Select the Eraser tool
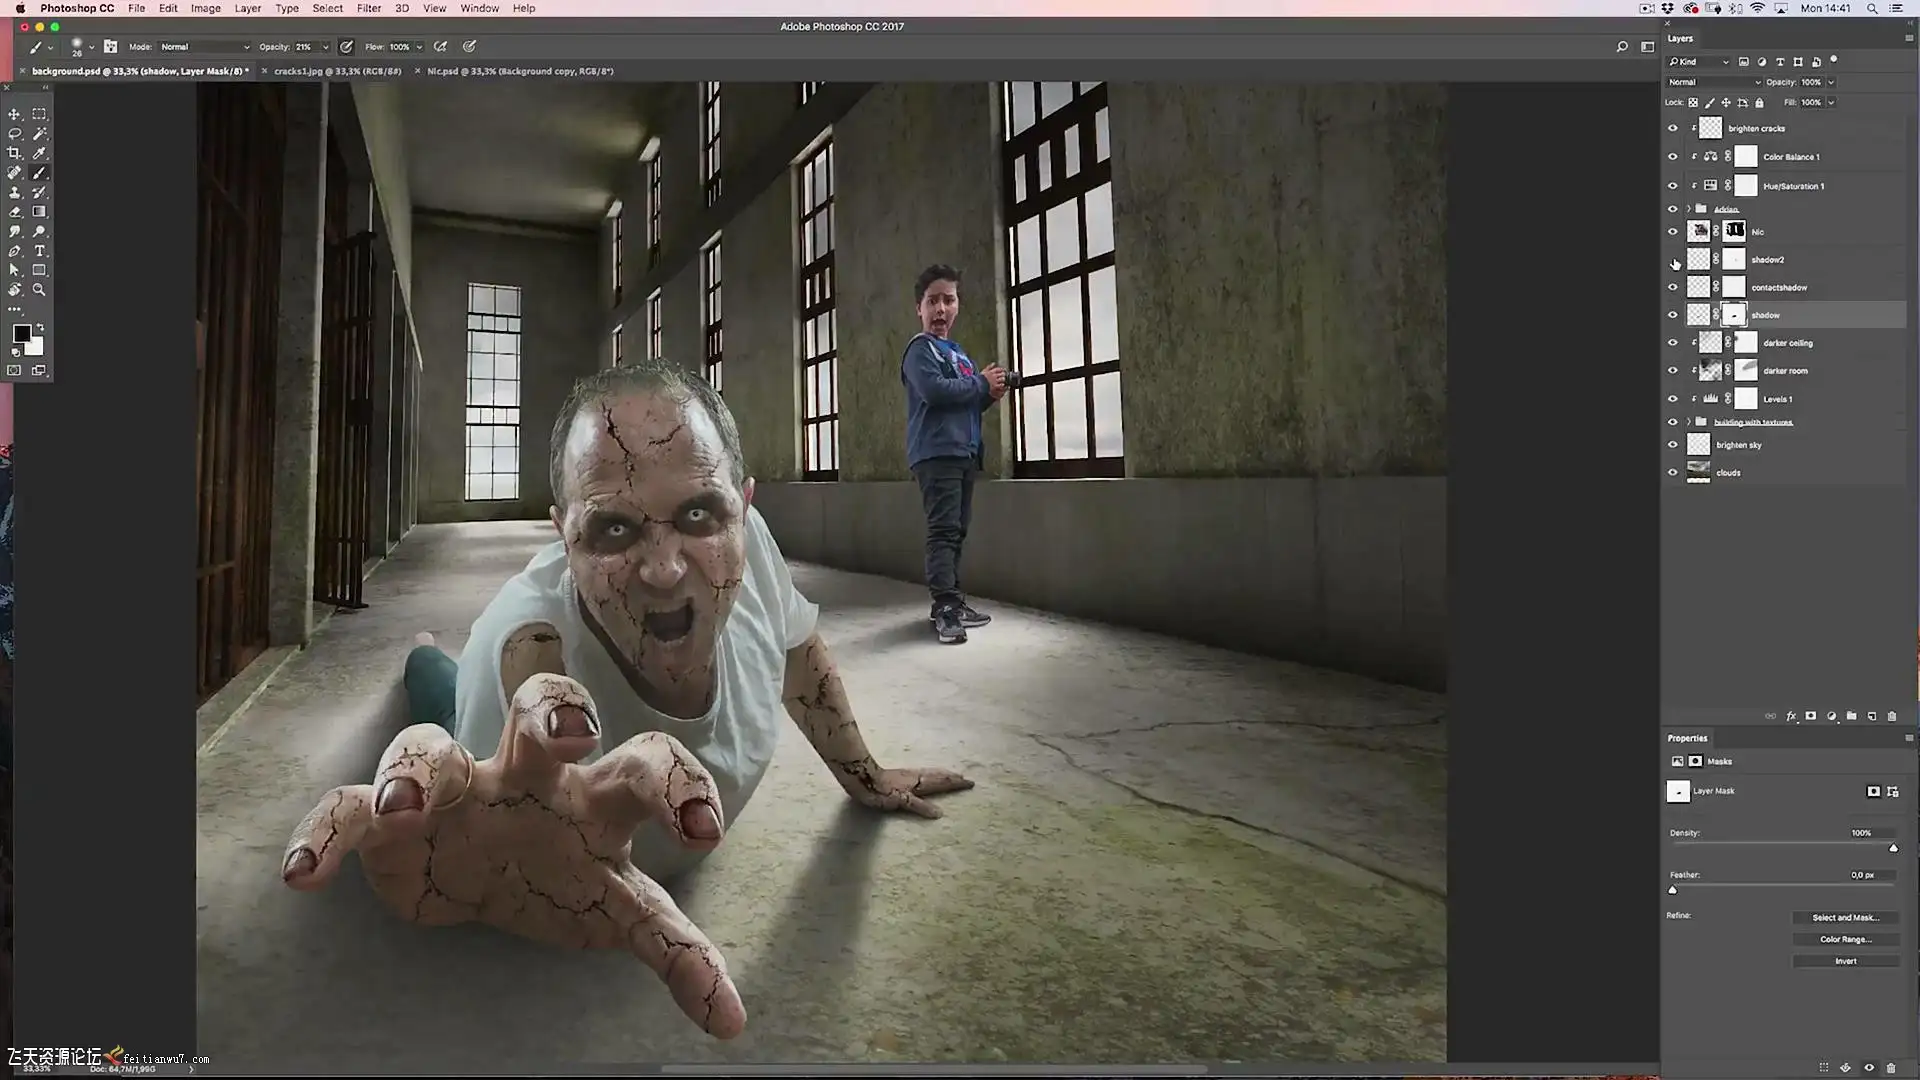This screenshot has height=1080, width=1920. (15, 212)
